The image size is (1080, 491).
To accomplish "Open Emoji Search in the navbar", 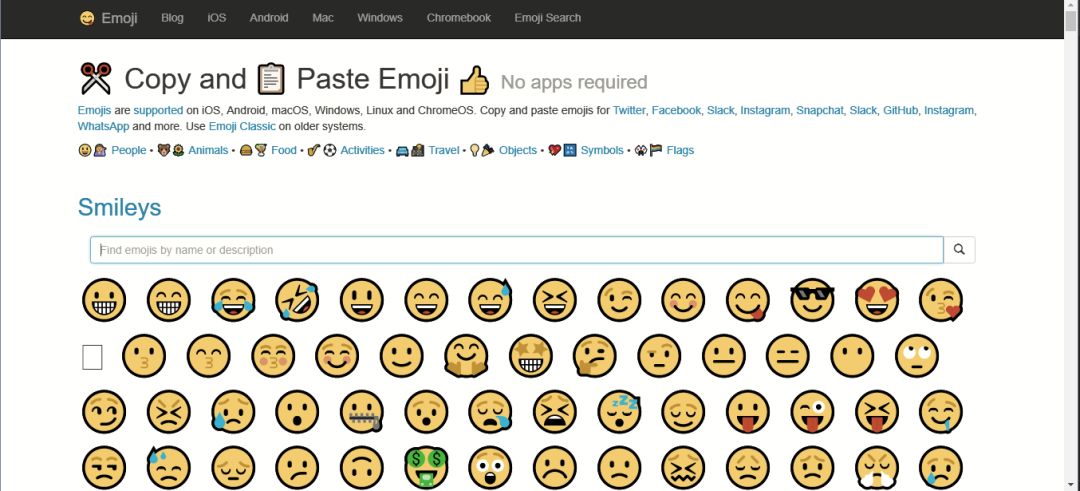I will pos(548,18).
